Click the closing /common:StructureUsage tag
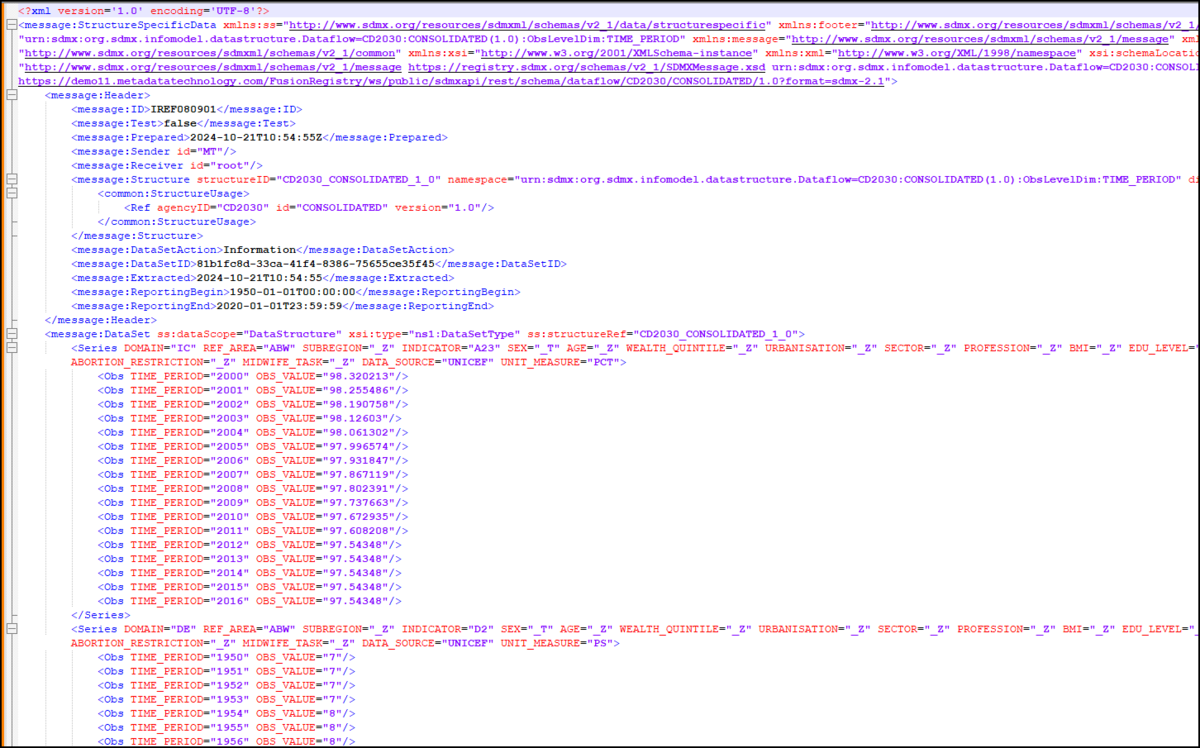The image size is (1200, 748). [177, 221]
